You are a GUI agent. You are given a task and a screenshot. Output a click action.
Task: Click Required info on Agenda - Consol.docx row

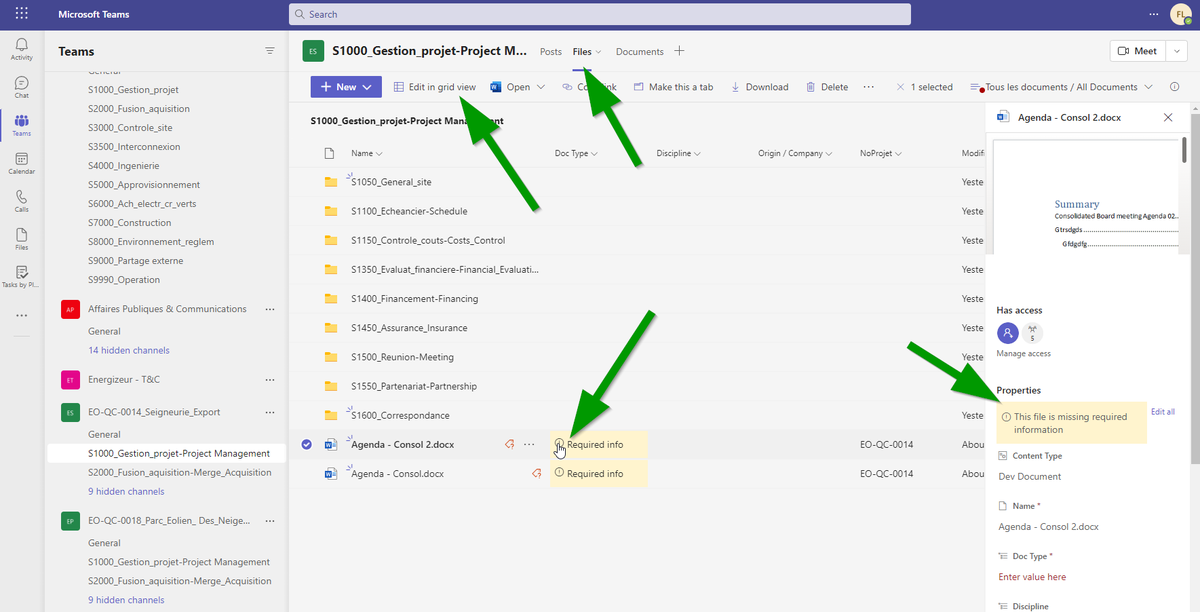(594, 473)
